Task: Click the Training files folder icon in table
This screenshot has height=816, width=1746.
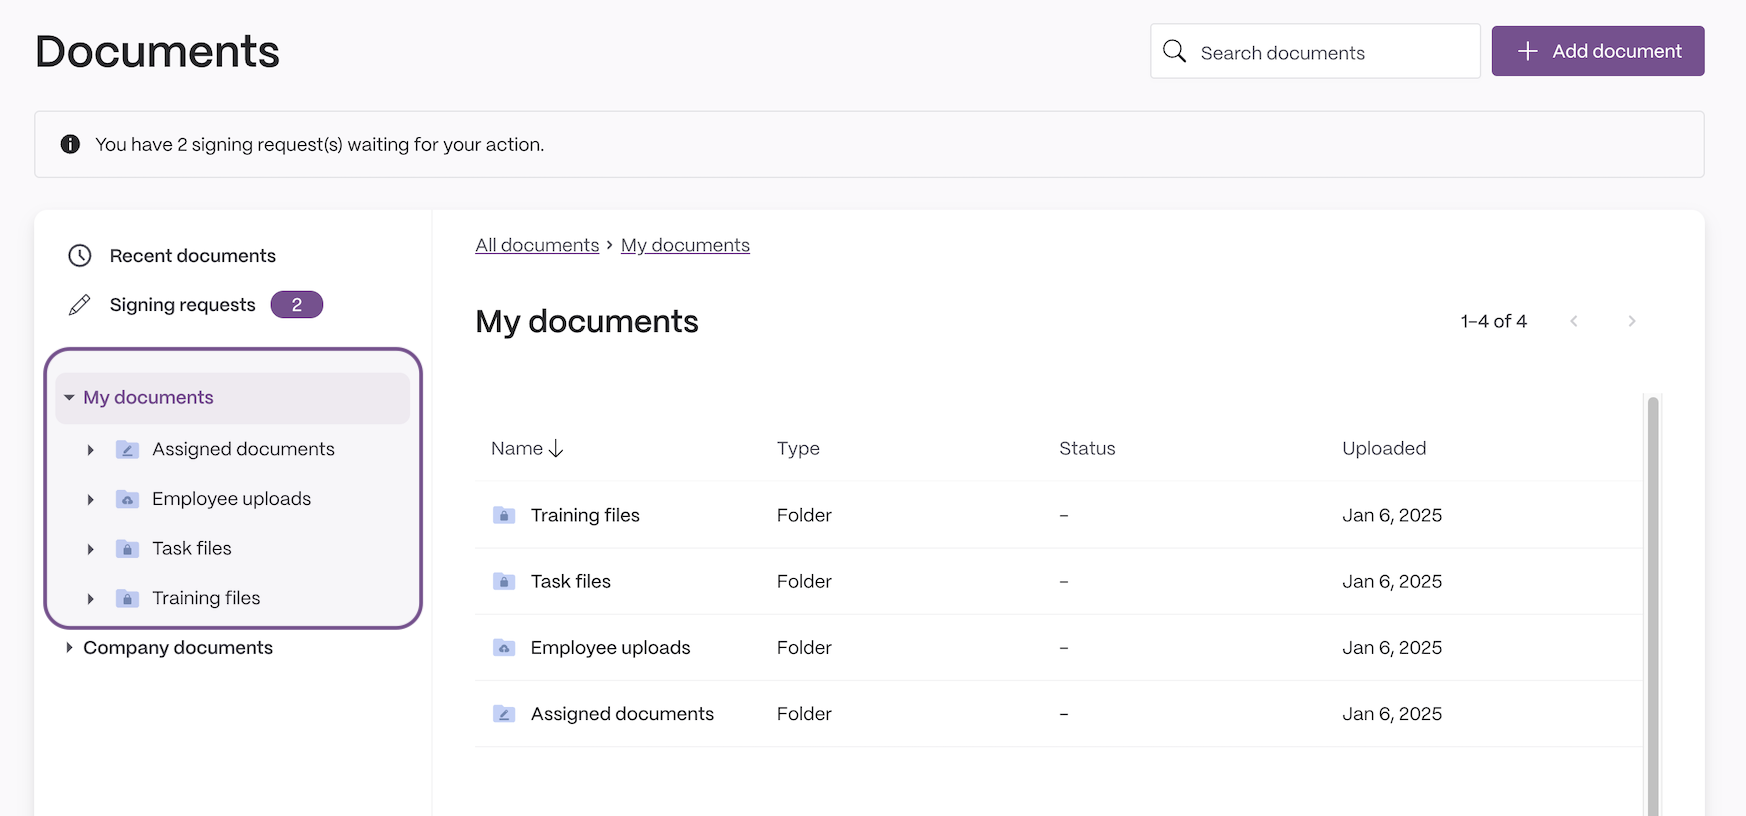Action: [x=504, y=515]
